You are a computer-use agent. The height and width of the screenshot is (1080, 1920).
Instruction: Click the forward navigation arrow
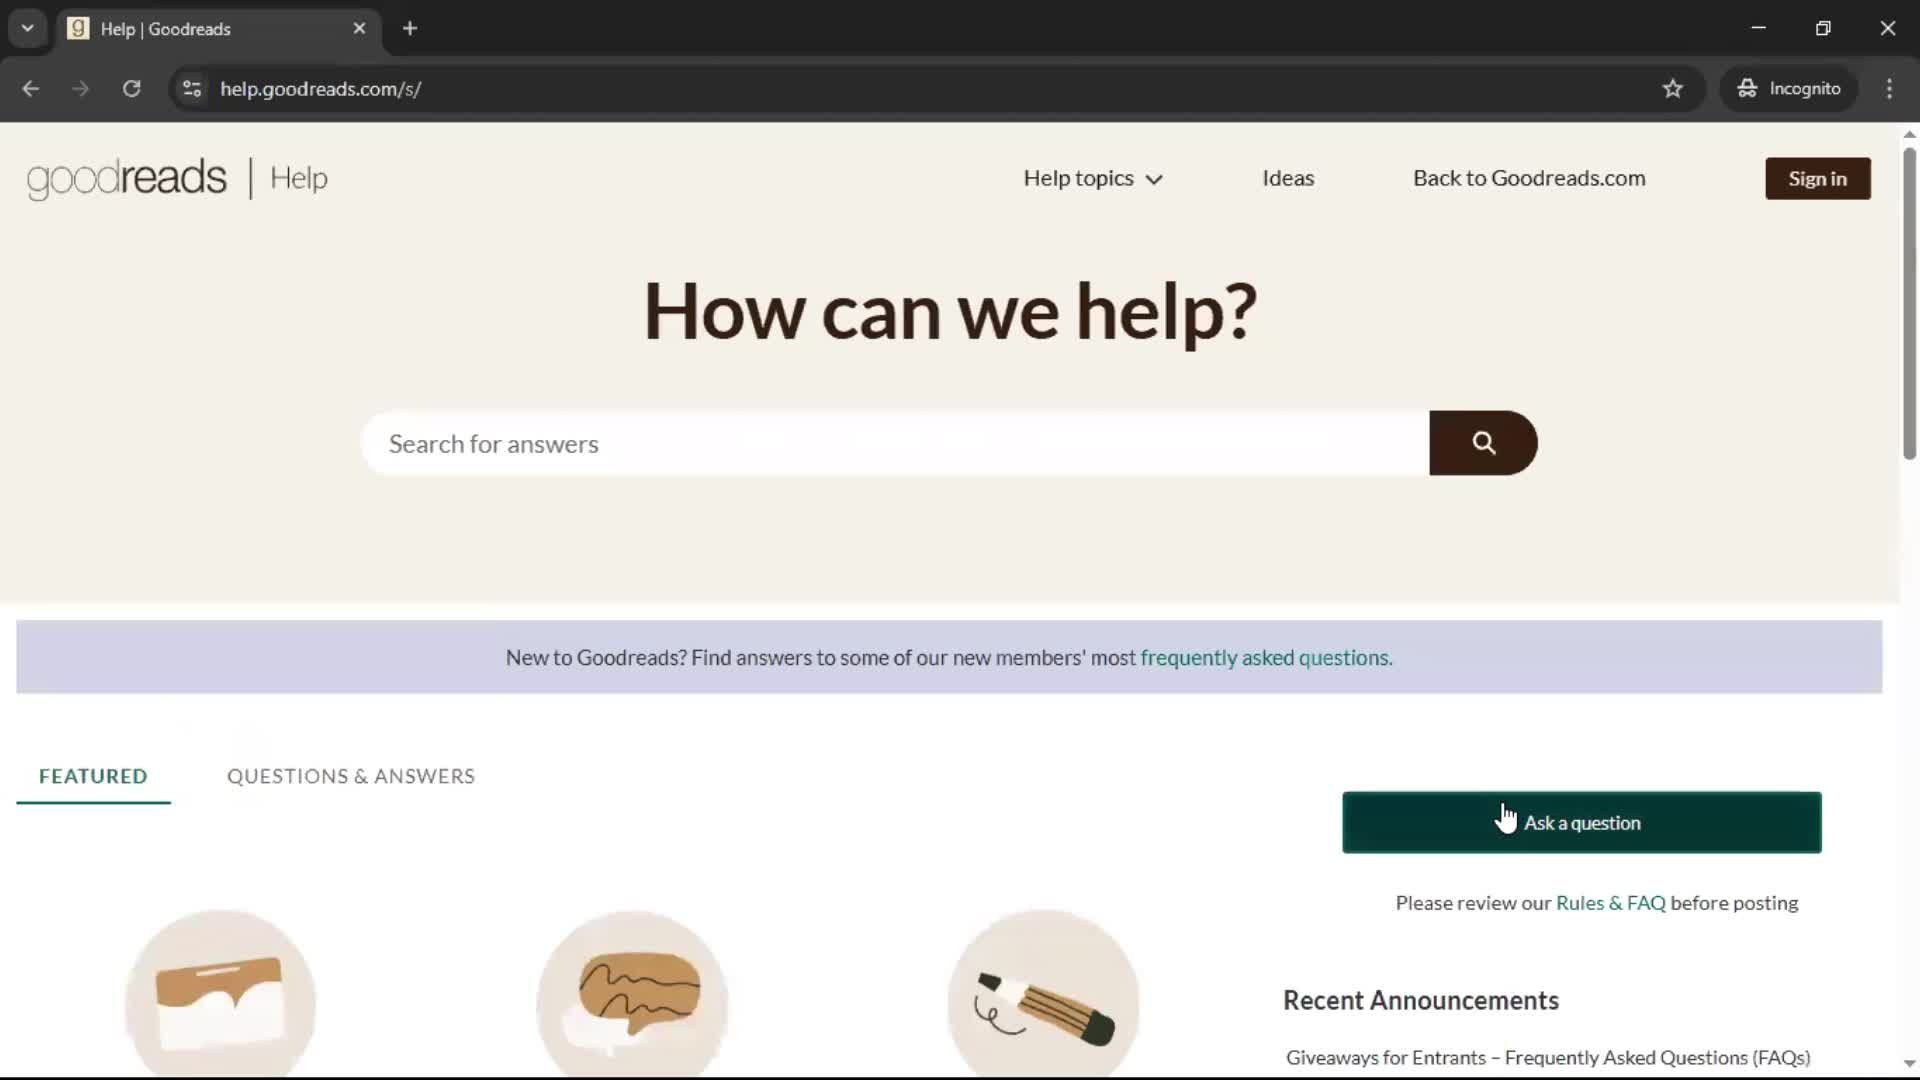81,89
